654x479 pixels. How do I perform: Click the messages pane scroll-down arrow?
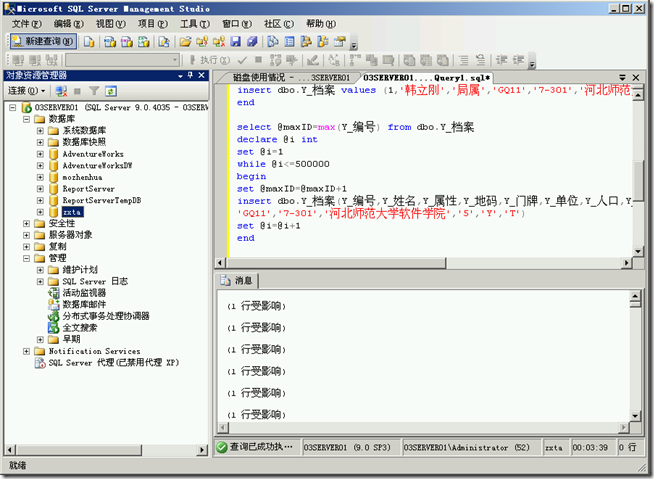(635, 416)
